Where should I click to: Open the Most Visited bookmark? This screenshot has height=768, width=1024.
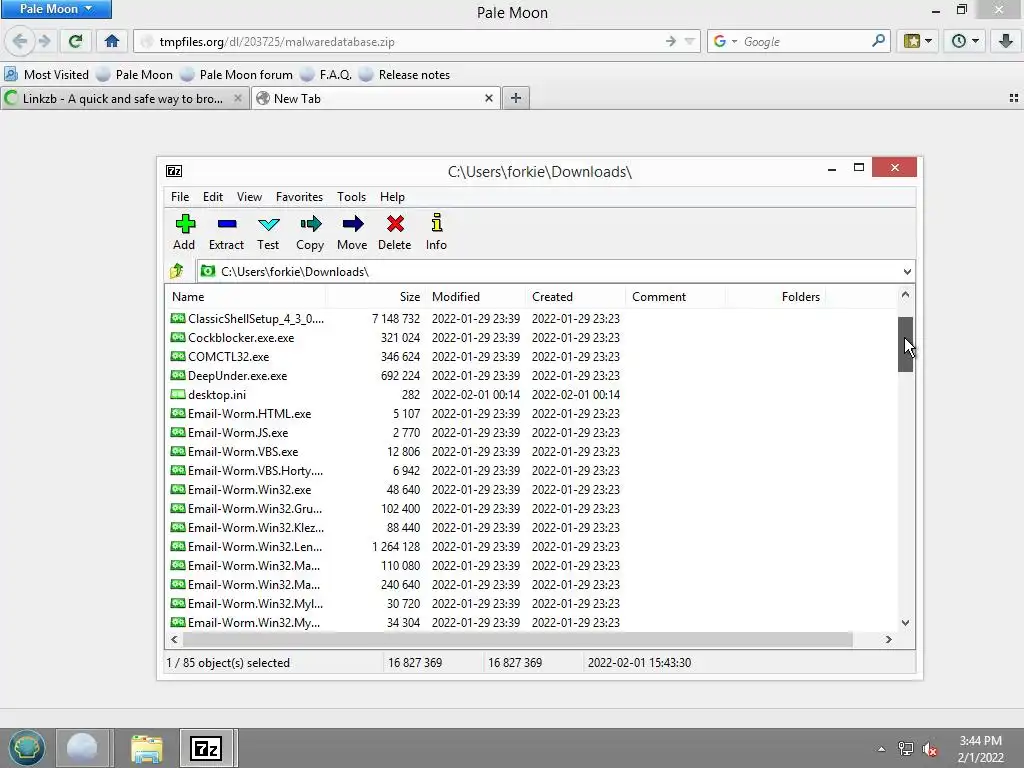point(47,74)
